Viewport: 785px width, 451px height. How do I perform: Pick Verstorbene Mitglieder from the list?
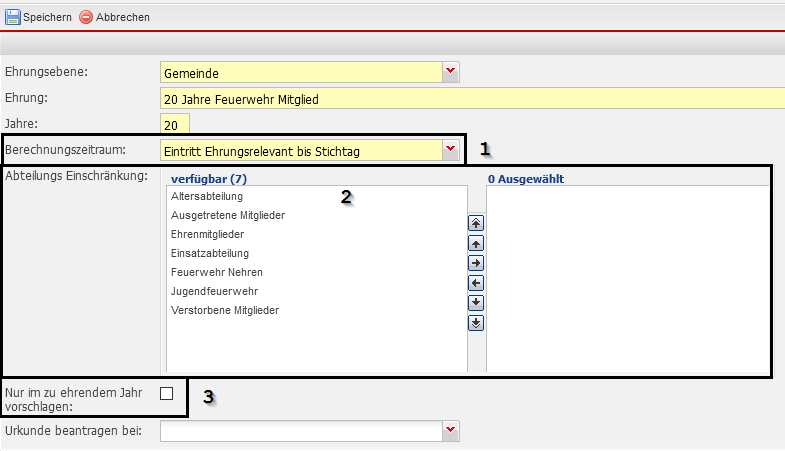[225, 310]
